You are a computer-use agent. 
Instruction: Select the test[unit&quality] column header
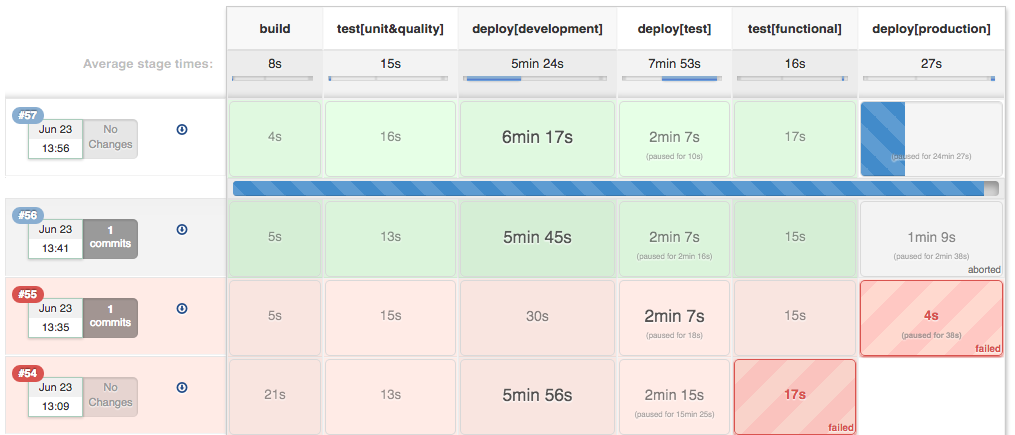point(390,28)
